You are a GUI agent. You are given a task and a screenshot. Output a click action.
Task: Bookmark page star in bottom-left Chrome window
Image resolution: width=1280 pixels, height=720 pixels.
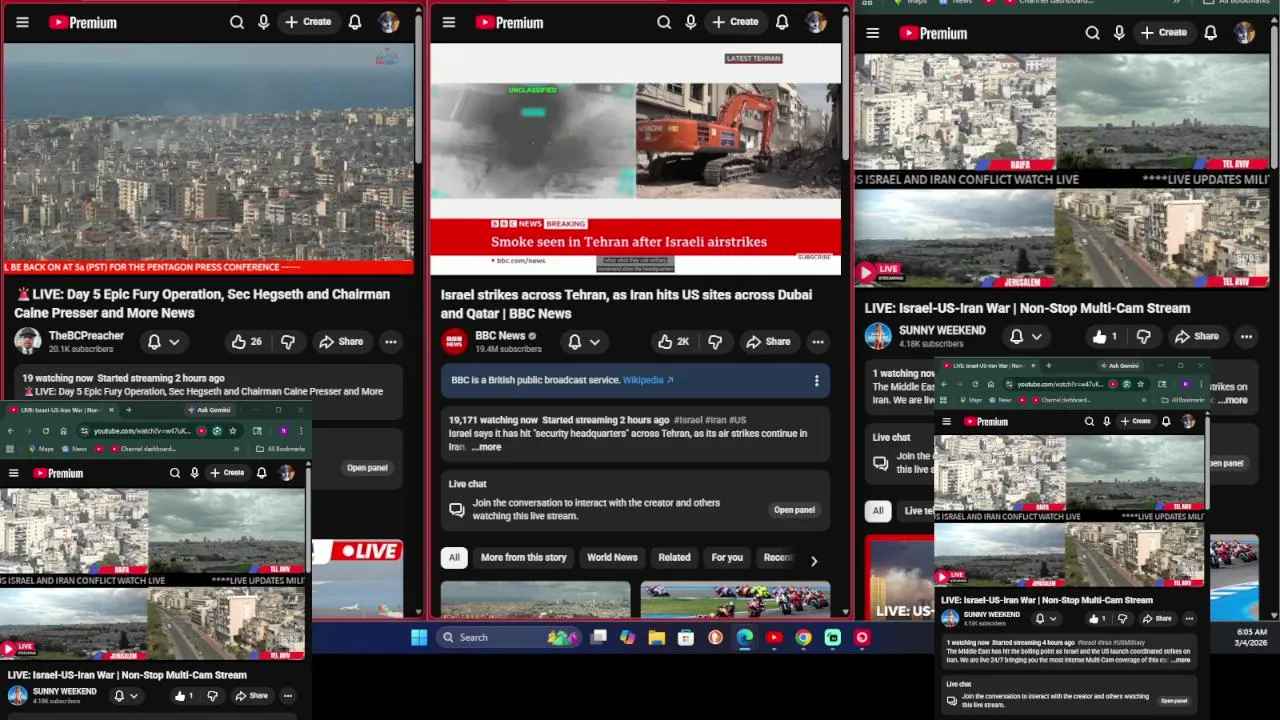232,431
